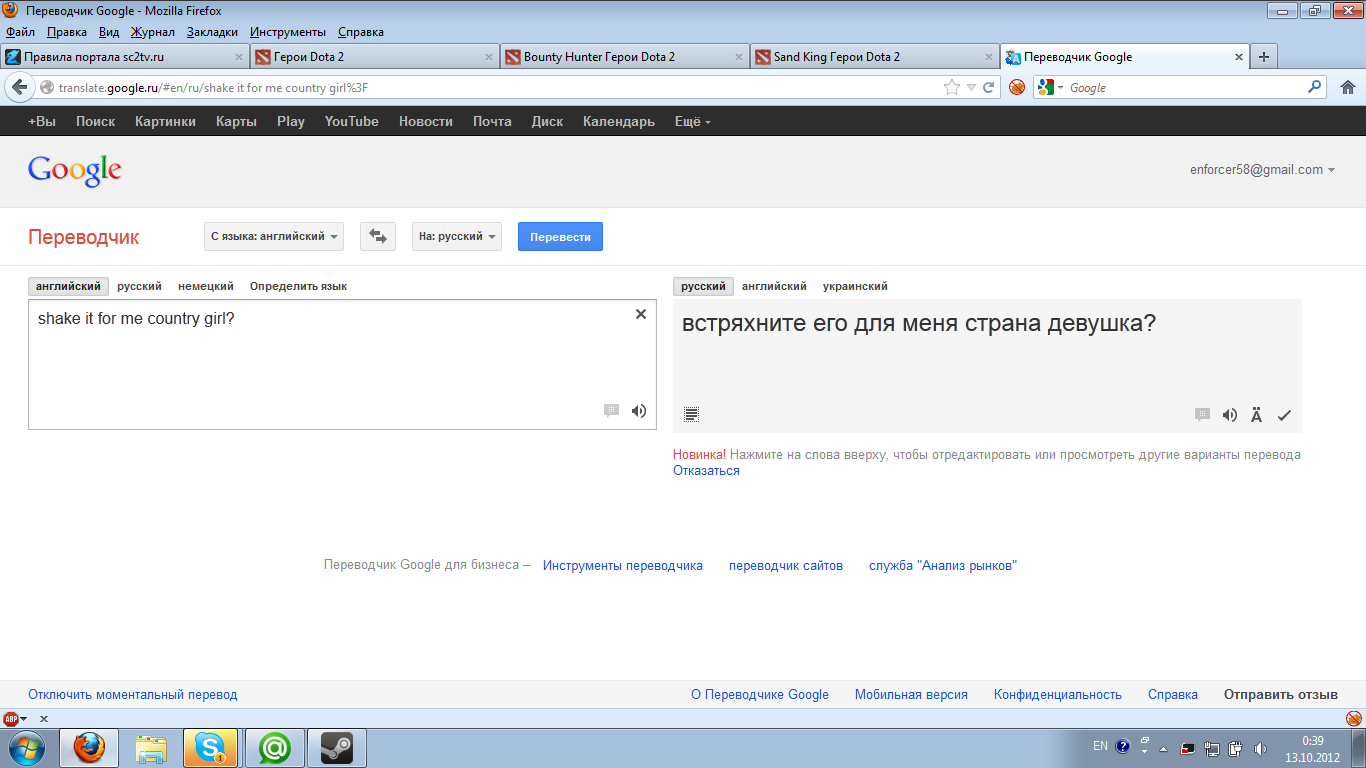Switch to "Правила портала sc2tv.ru" tab
The image size is (1366, 768).
[x=125, y=57]
